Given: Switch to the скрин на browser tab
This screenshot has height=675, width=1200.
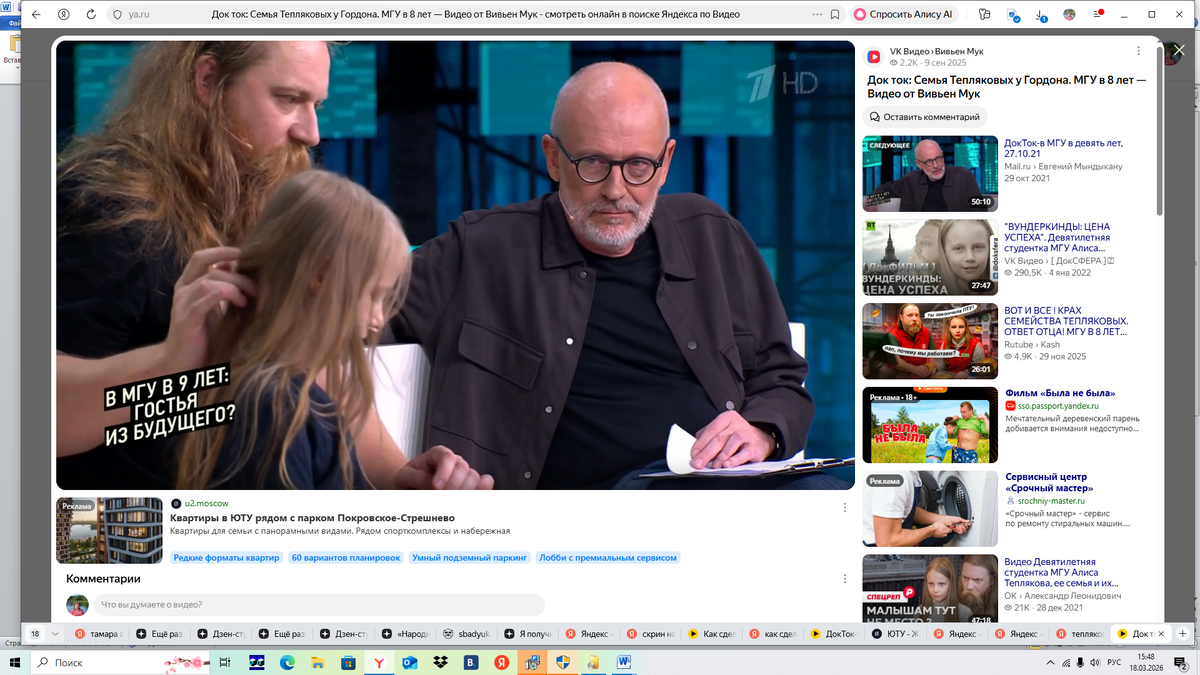Looking at the screenshot, I should pos(651,634).
